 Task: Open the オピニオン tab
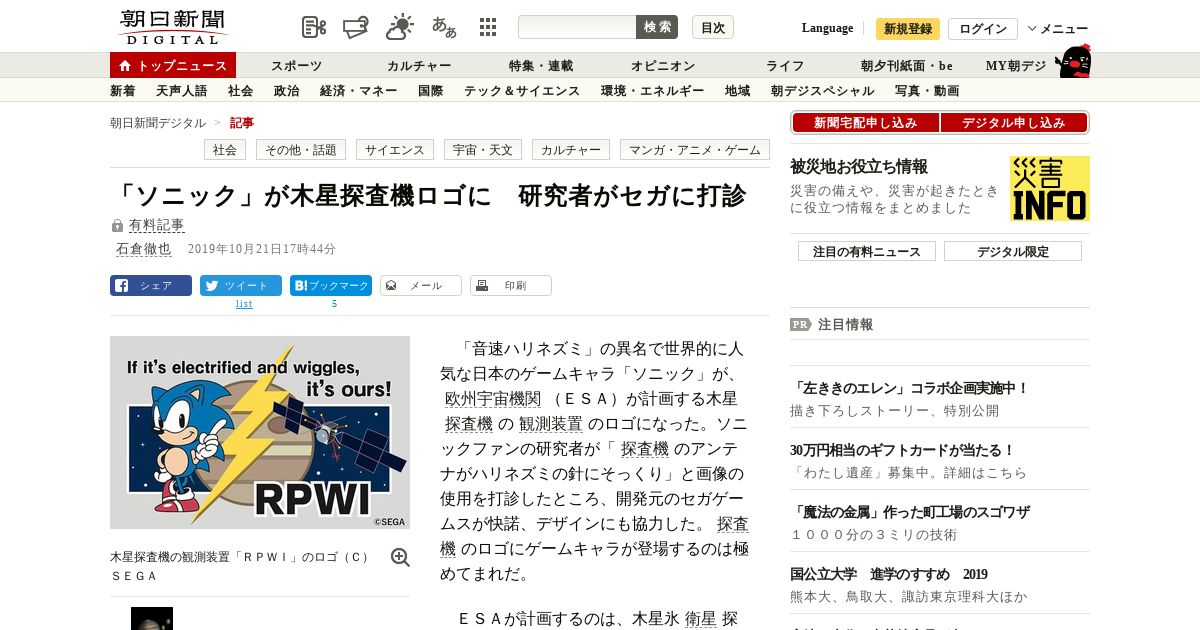663,65
